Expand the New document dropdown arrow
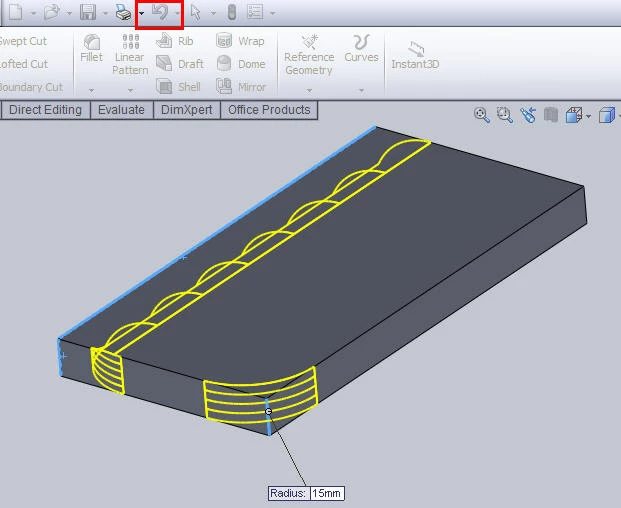This screenshot has width=621, height=508. click(34, 13)
